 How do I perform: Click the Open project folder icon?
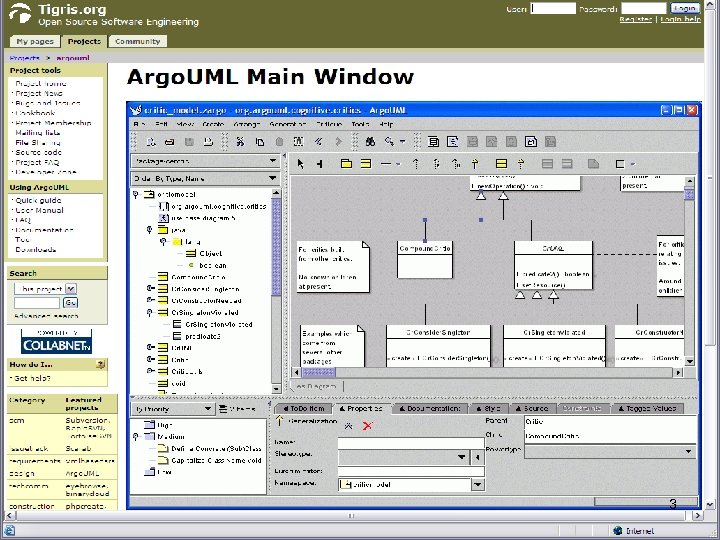tap(169, 142)
